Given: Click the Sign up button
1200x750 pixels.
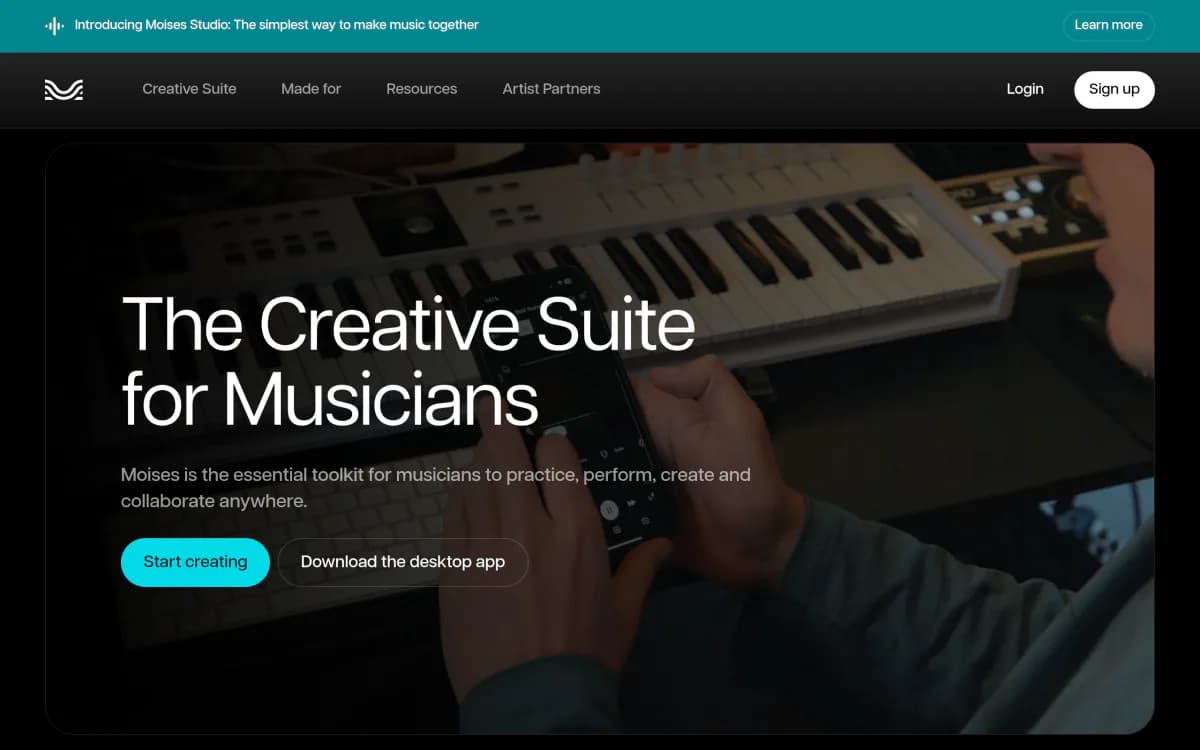Looking at the screenshot, I should (1114, 89).
